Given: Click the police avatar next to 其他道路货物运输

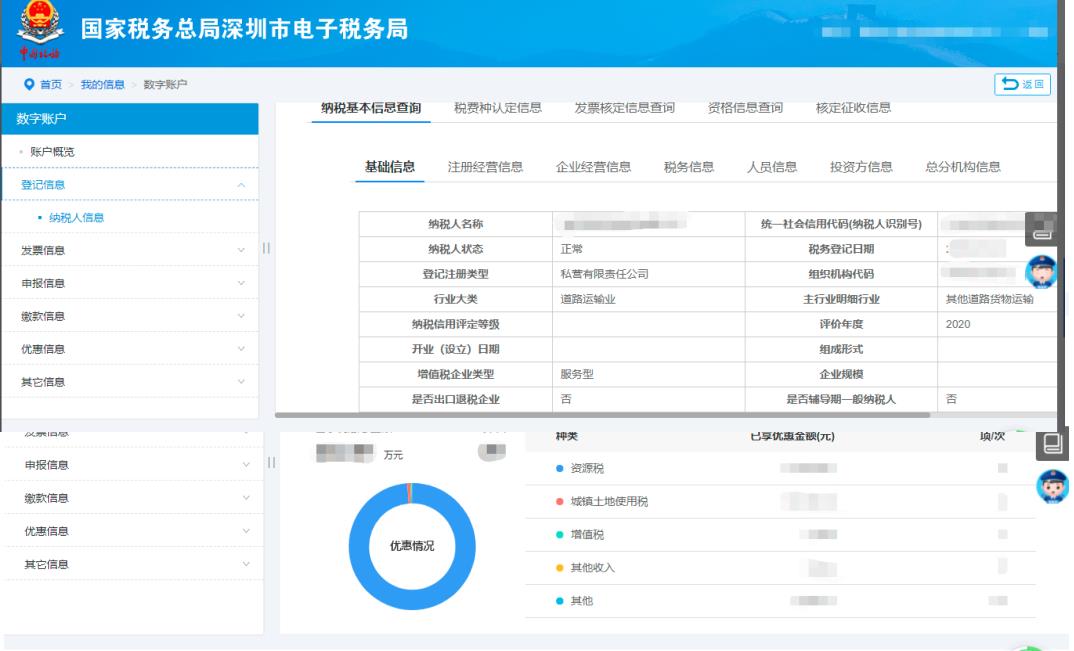Looking at the screenshot, I should coord(1045,273).
